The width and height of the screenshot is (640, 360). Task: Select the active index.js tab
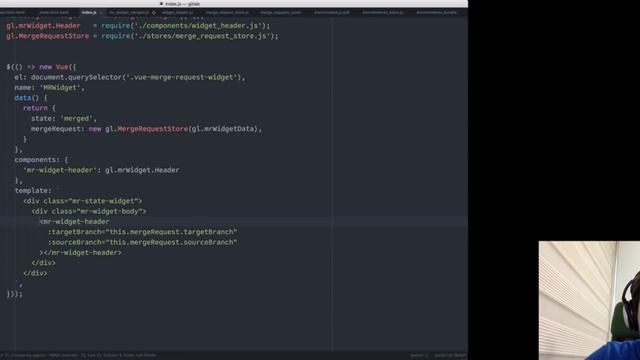(x=89, y=13)
